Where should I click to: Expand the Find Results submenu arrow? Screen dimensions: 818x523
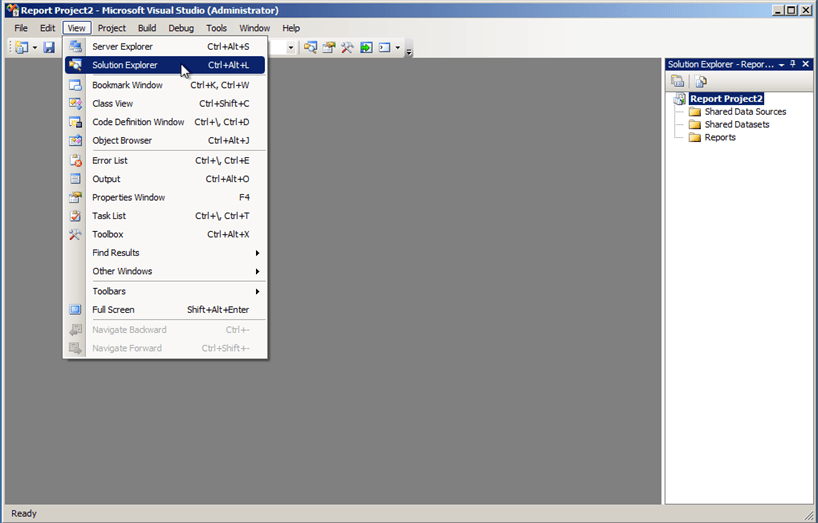(x=257, y=253)
